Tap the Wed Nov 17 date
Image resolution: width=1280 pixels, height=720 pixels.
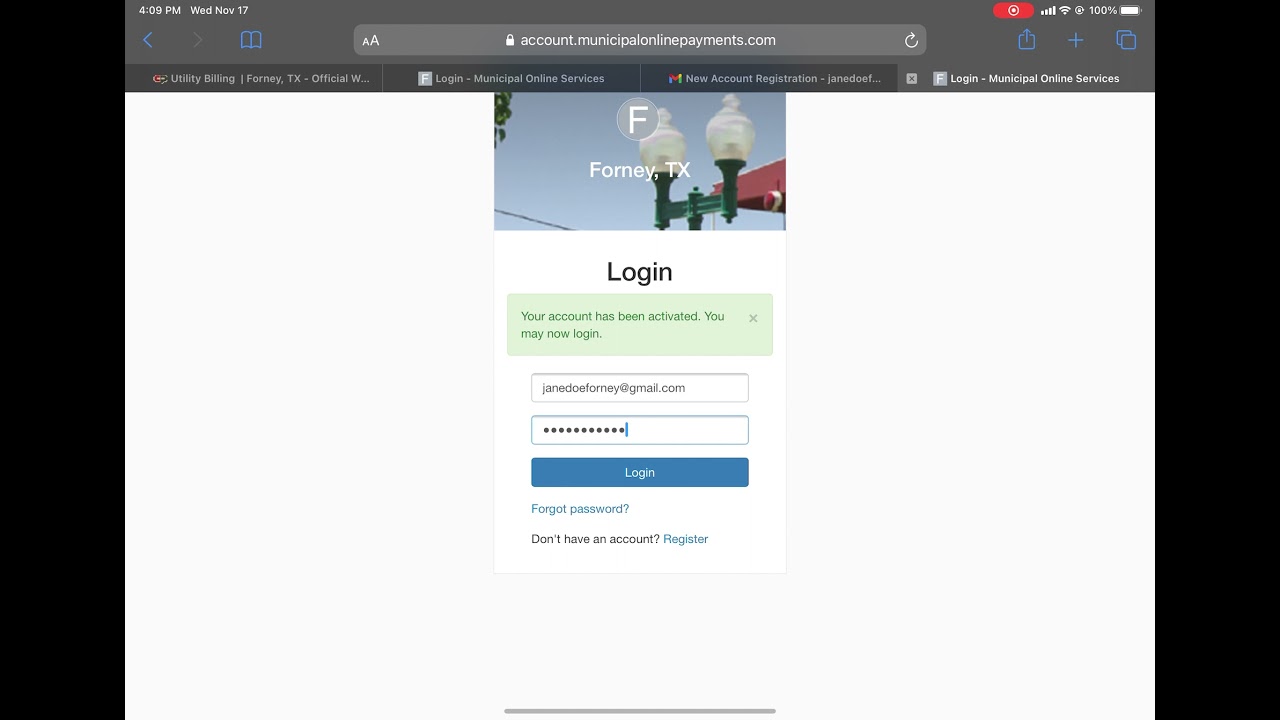pos(219,10)
